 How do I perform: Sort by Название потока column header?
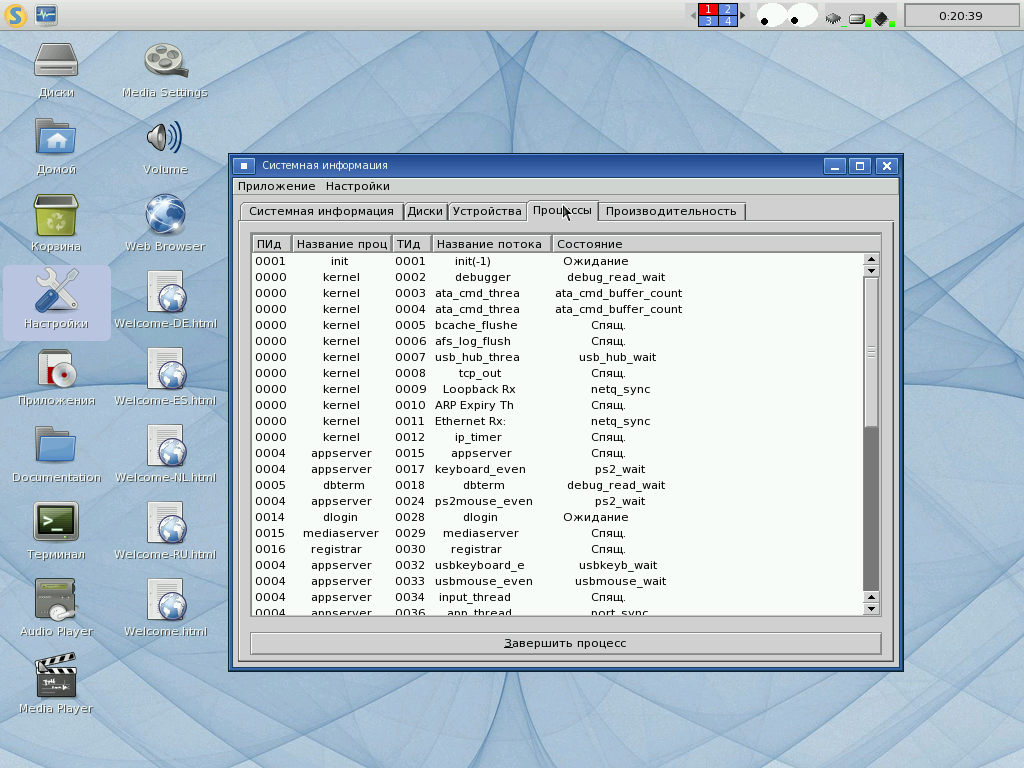[x=491, y=244]
